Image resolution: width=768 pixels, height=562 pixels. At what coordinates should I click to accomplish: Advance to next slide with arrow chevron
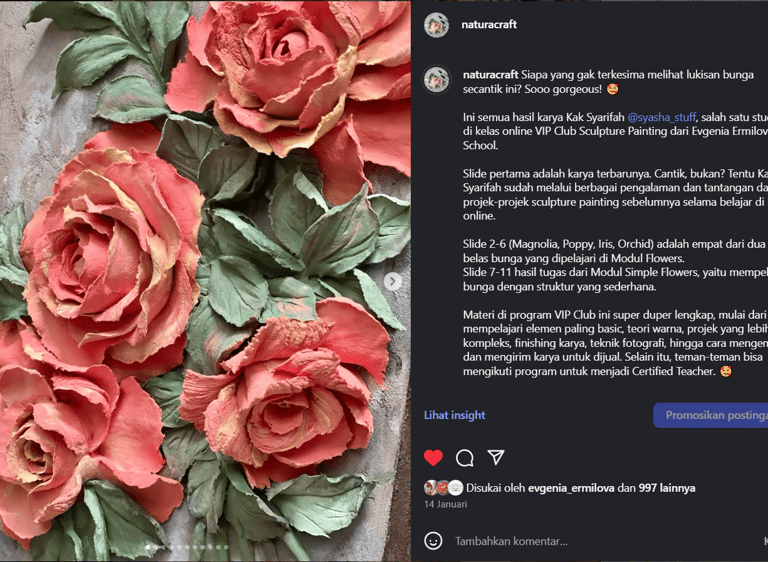(392, 281)
